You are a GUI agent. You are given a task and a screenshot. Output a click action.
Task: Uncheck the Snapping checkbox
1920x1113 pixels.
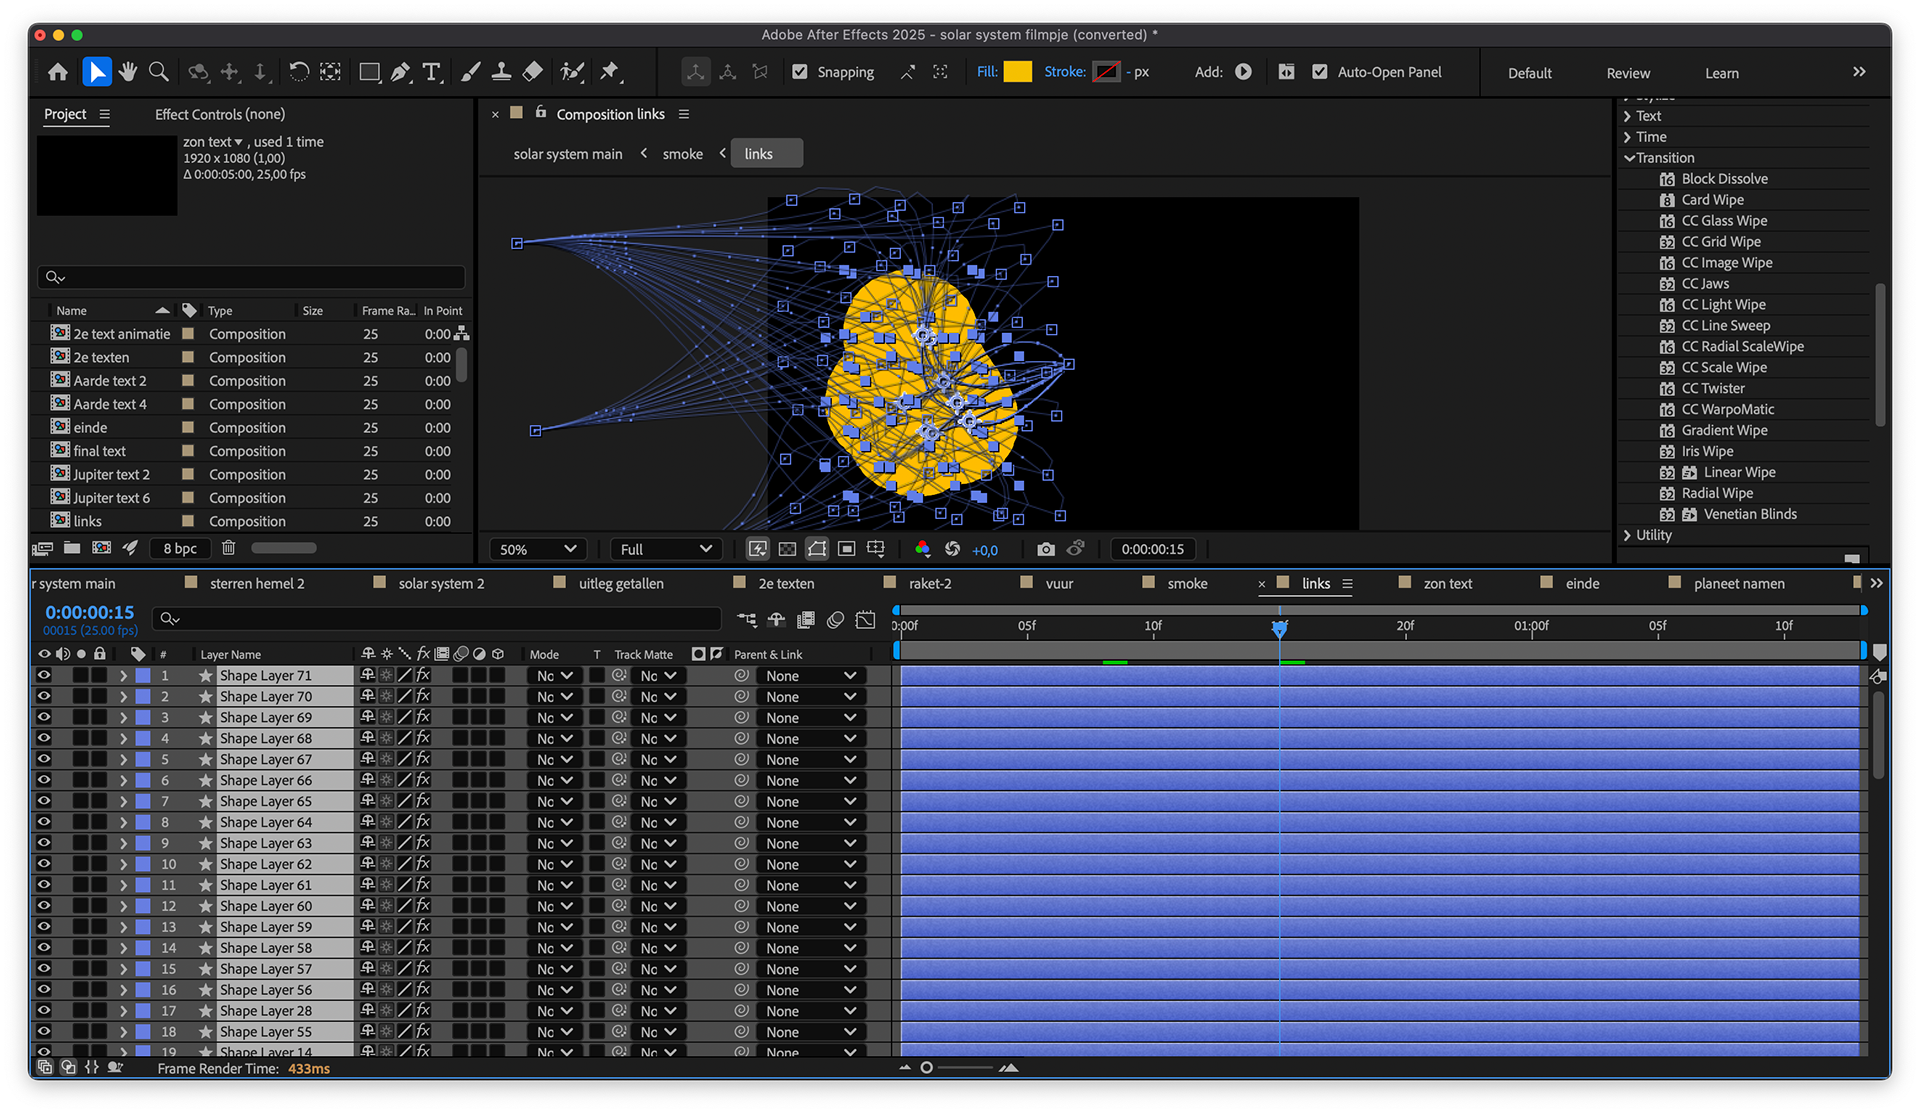(800, 72)
